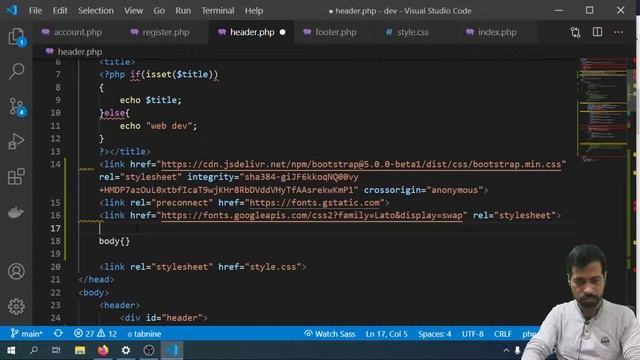Screen dimensions: 640x360
Task: Open Task View on the taskbar
Action: (56, 350)
